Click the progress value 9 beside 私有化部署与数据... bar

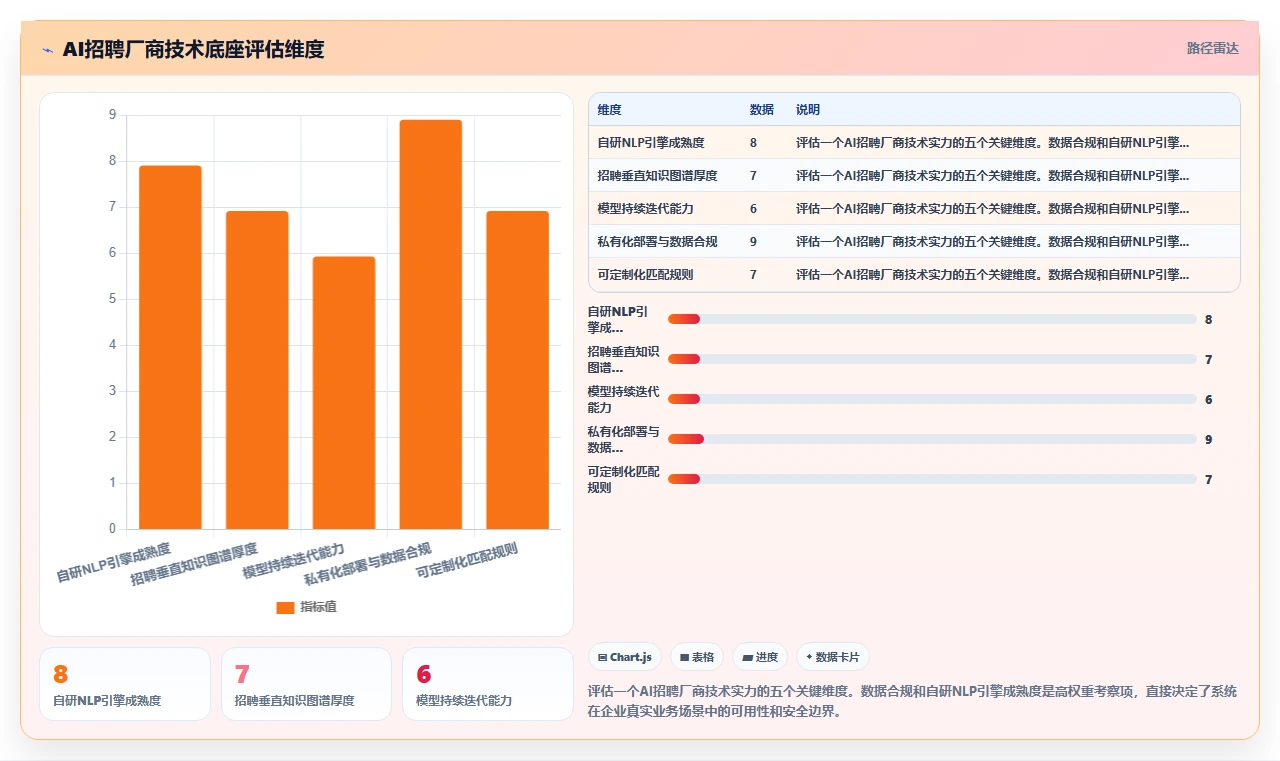click(1209, 439)
